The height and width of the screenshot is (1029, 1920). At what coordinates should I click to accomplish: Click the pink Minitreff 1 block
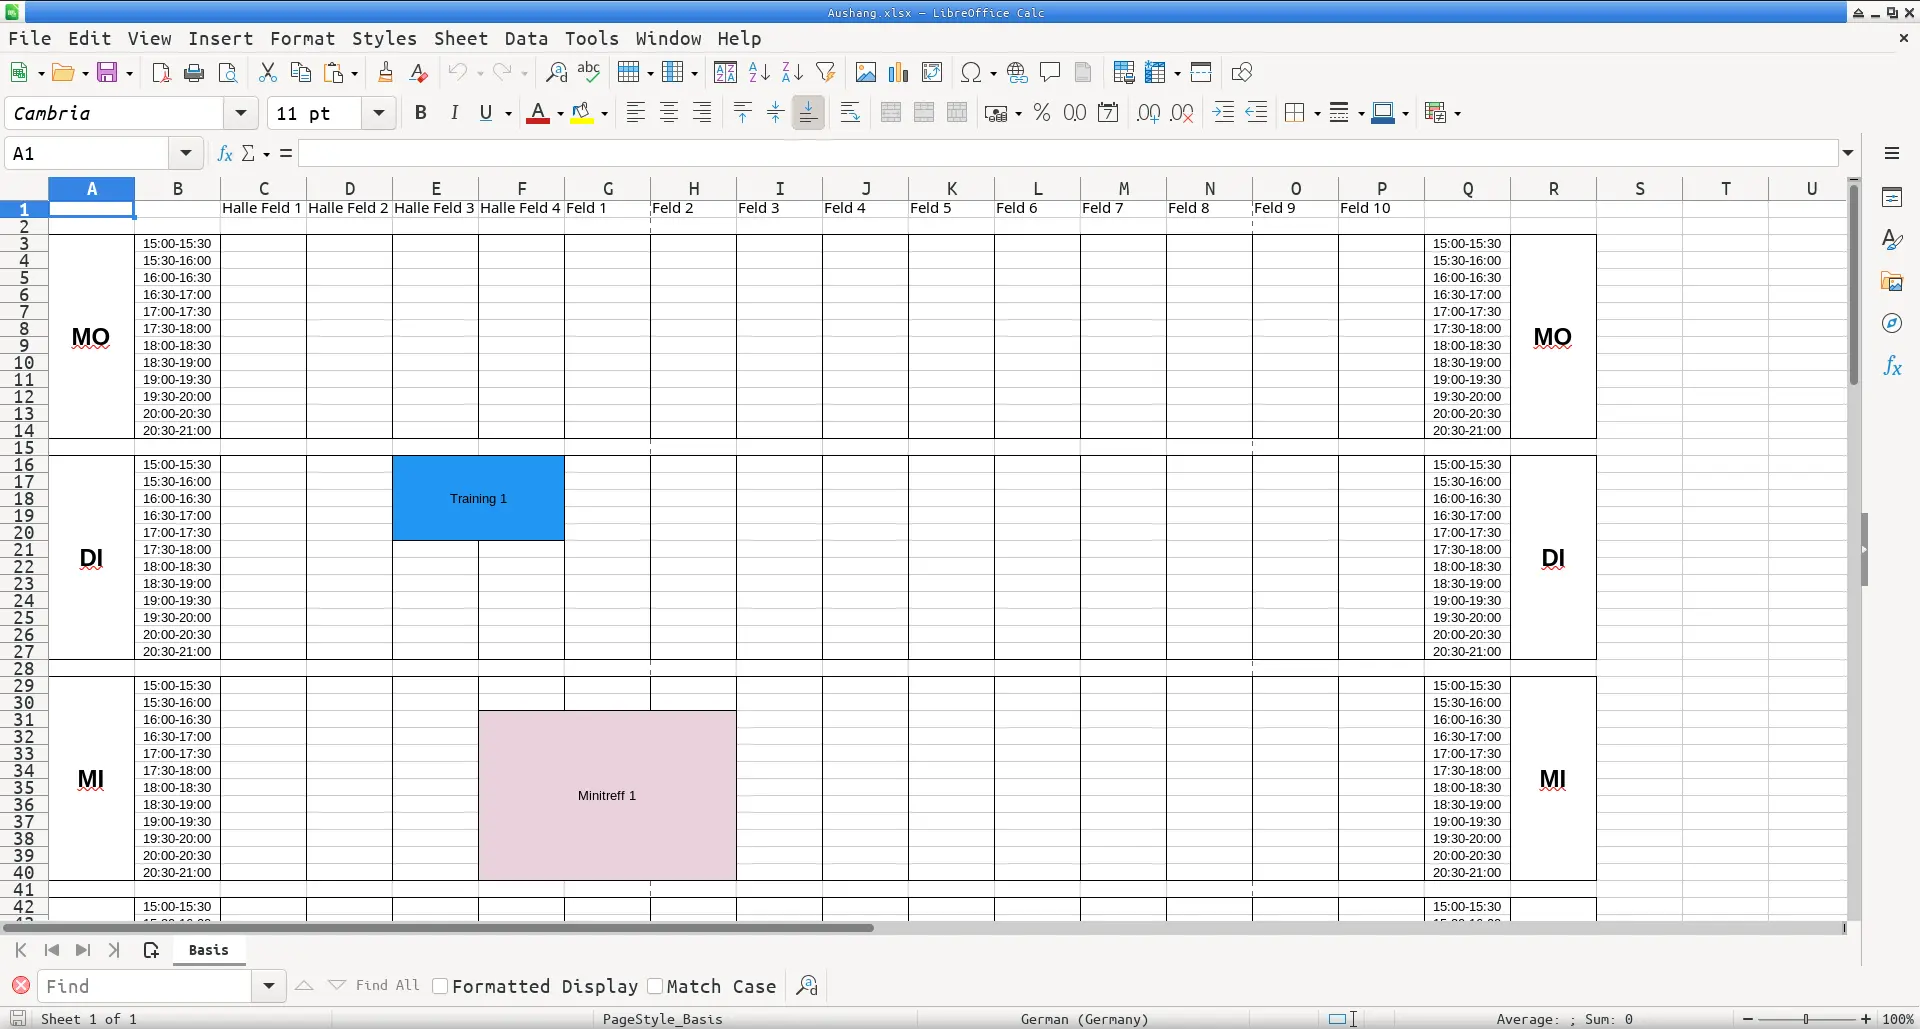click(607, 795)
